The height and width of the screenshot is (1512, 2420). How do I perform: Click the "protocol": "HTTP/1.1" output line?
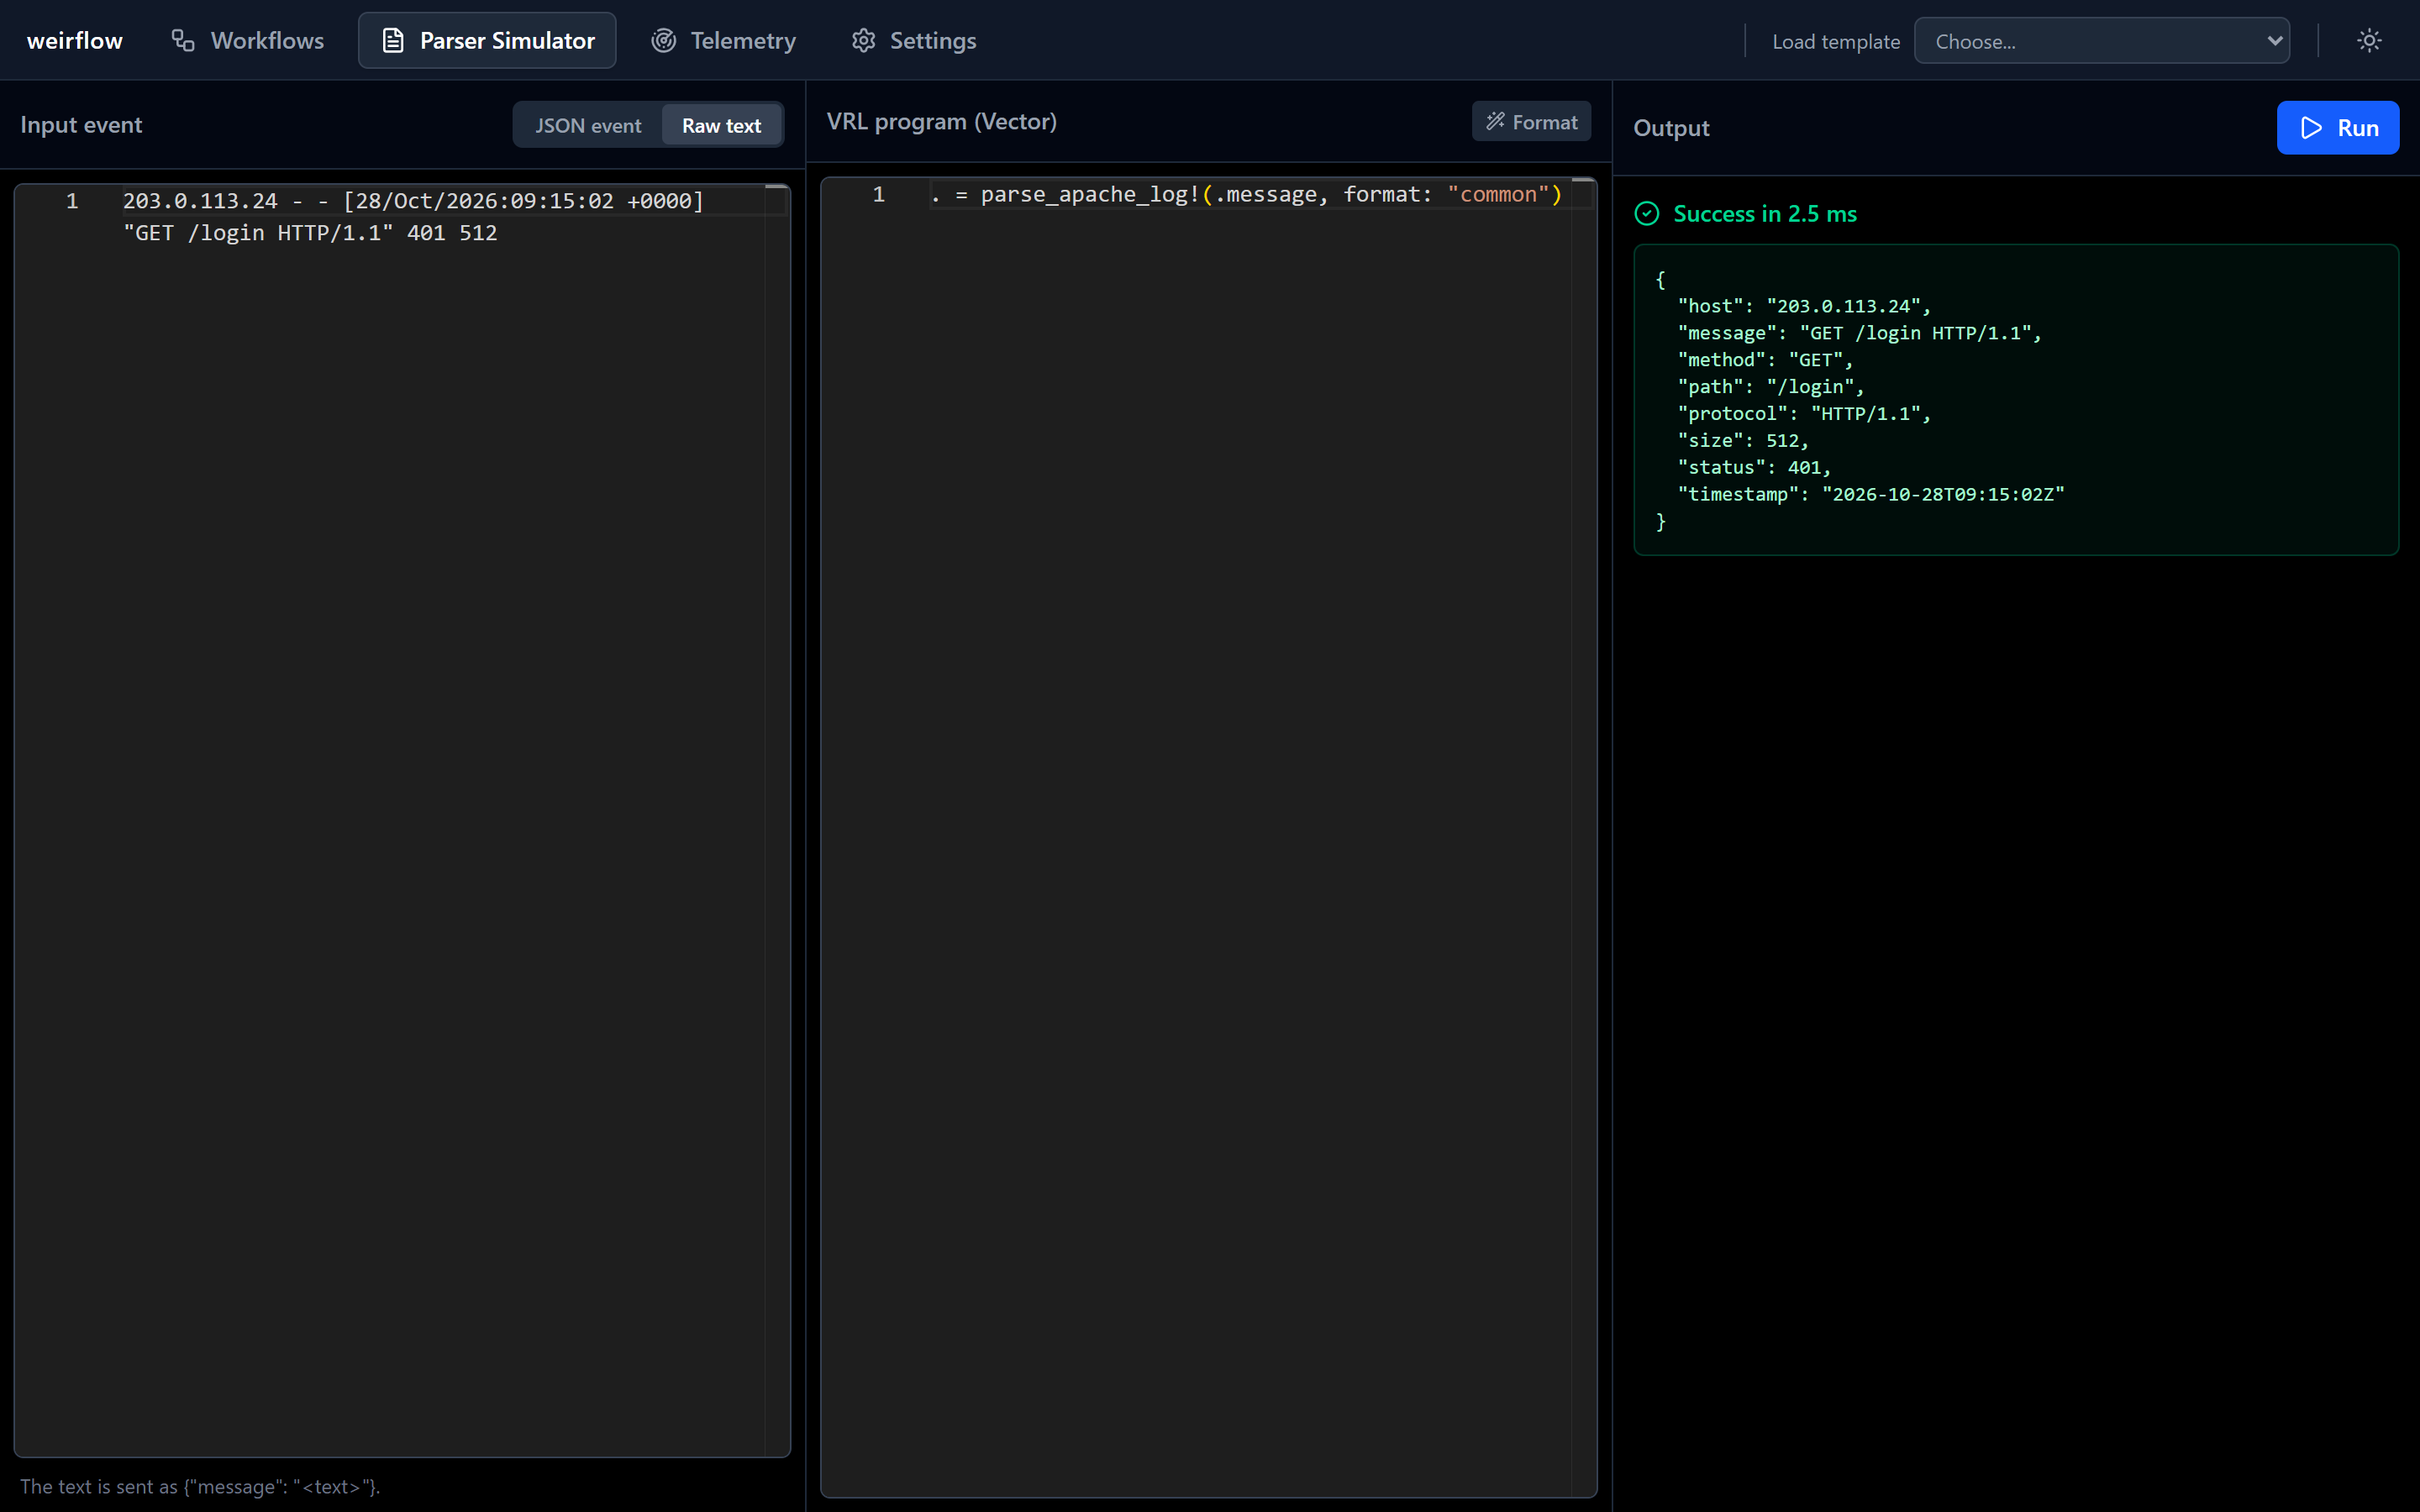(1803, 414)
